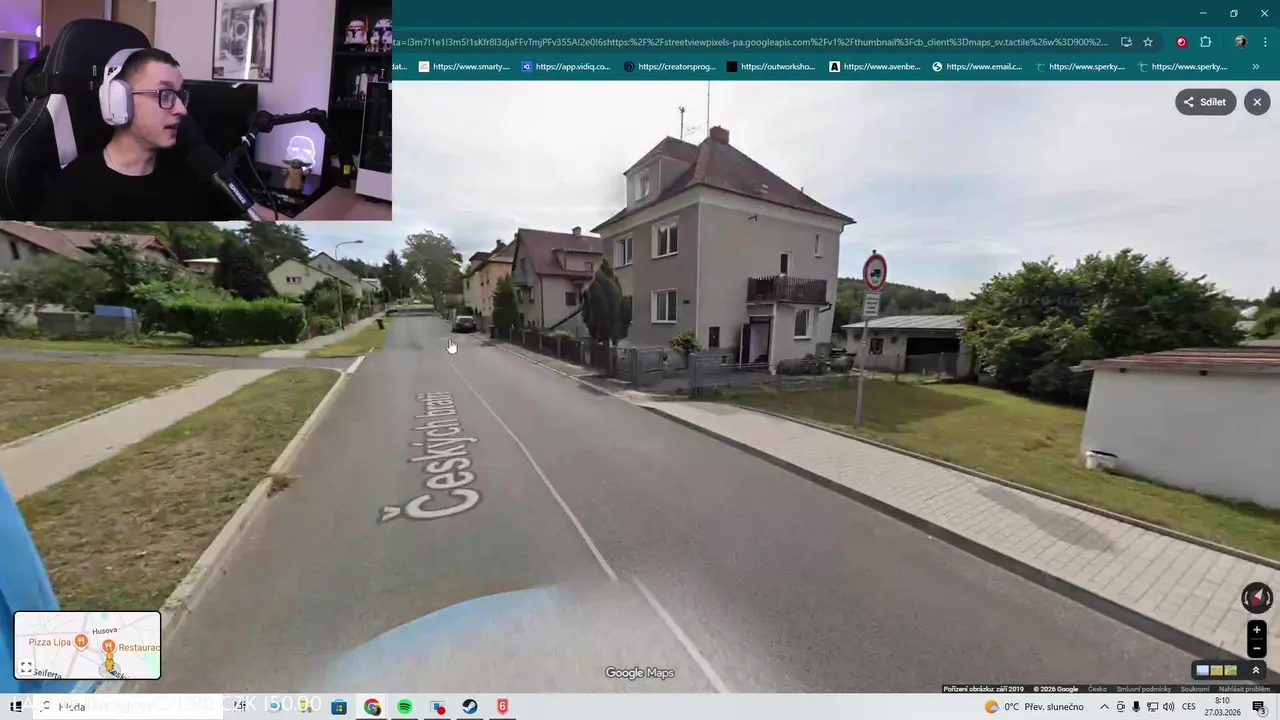Click the Sdílet share button
The width and height of the screenshot is (1280, 720).
point(1205,102)
